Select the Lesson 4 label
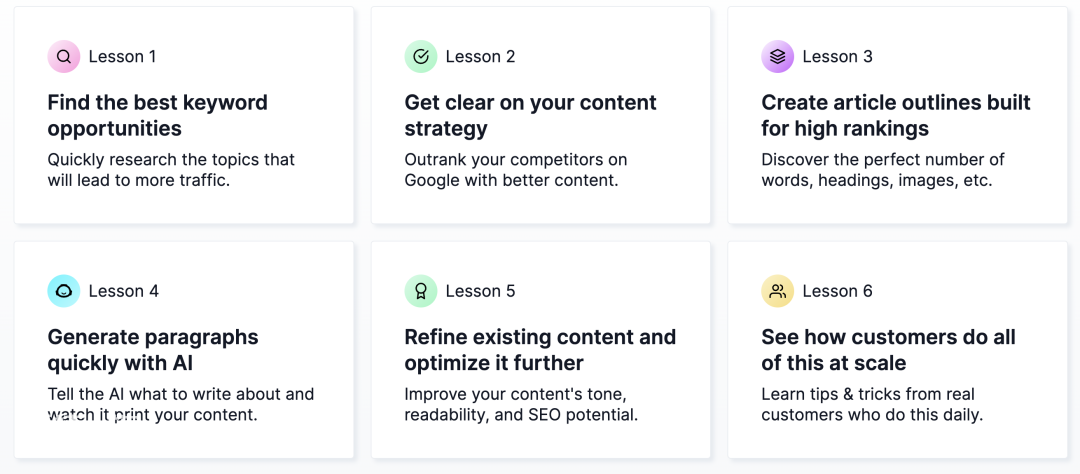This screenshot has width=1080, height=474. [124, 291]
